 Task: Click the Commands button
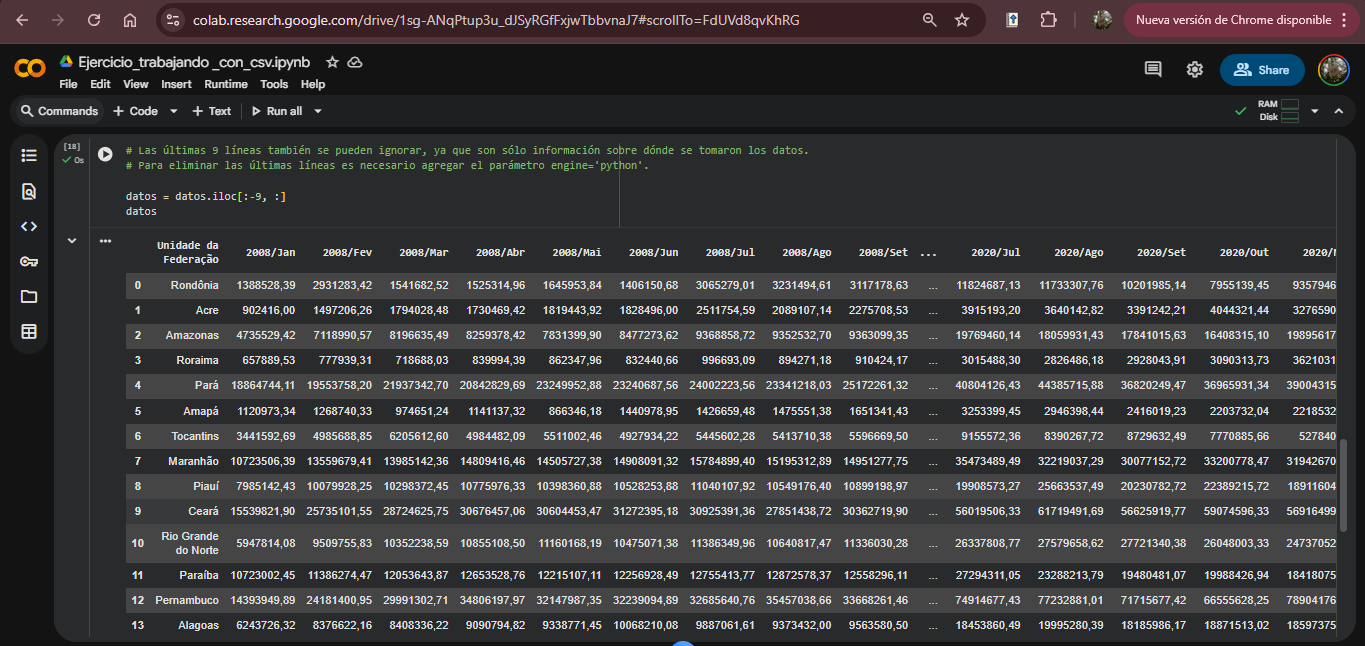(58, 111)
